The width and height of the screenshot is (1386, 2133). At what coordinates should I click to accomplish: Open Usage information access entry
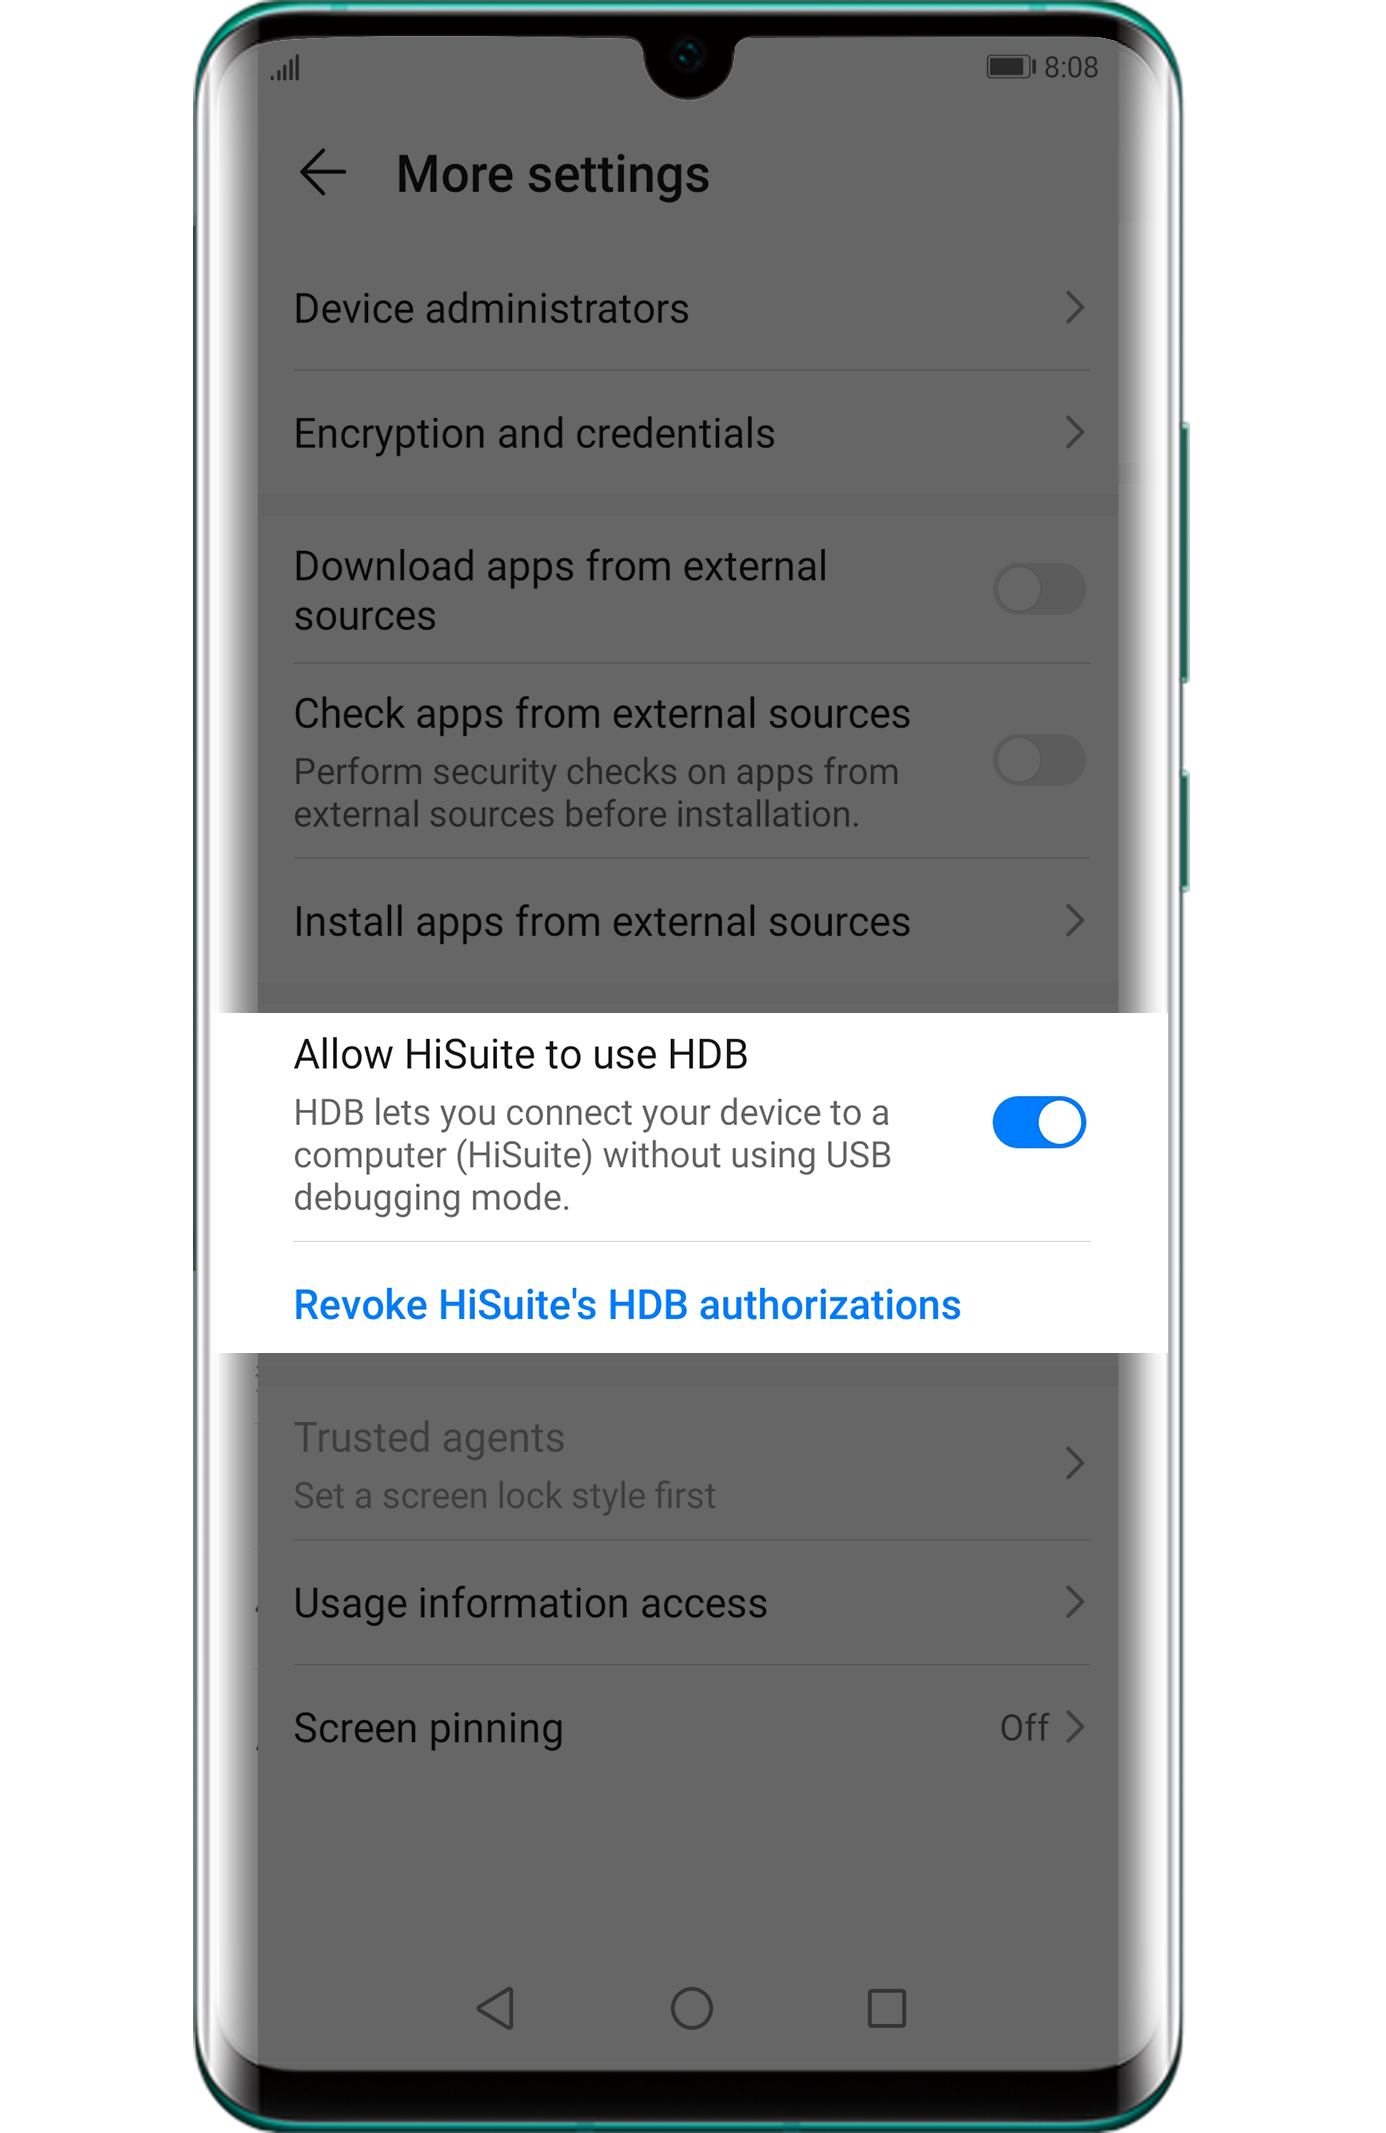tap(691, 1603)
